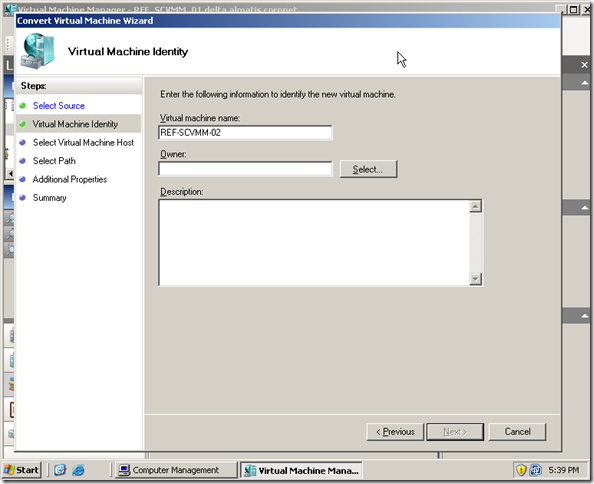Screen dimensions: 594x484
Task: Open the Start menu
Action: pyautogui.click(x=21, y=470)
